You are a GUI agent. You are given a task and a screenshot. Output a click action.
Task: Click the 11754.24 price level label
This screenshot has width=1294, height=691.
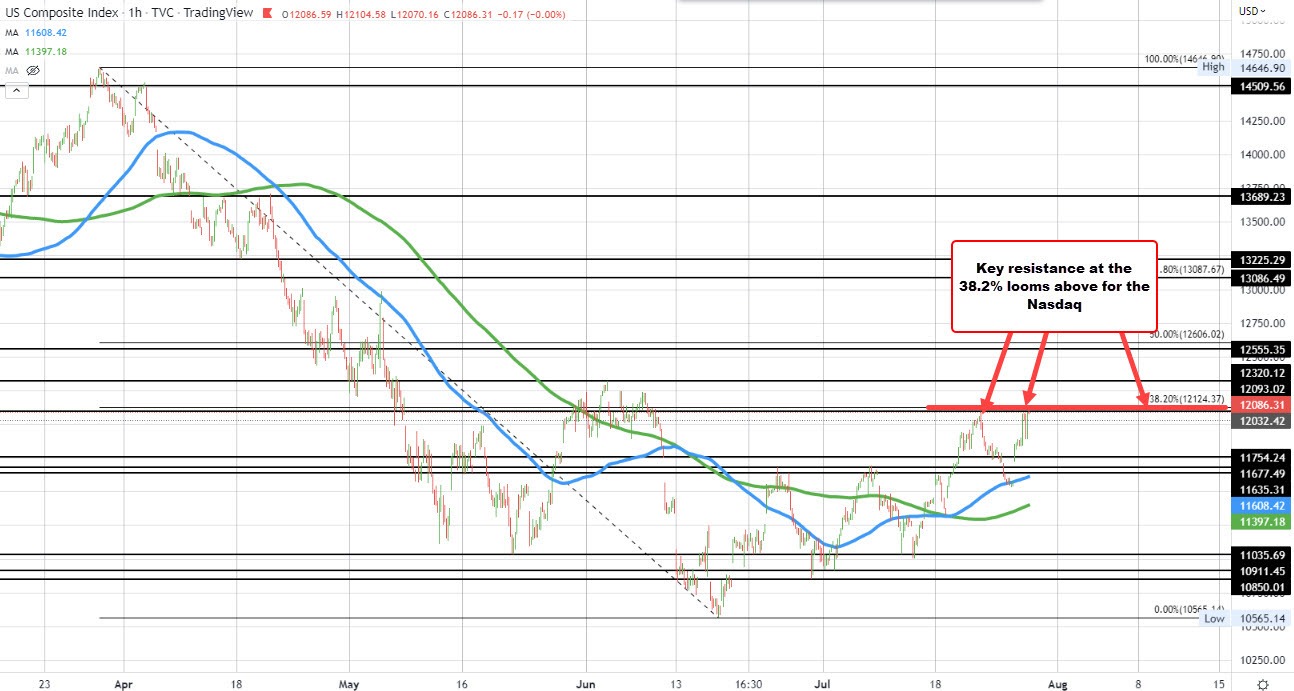(1261, 457)
